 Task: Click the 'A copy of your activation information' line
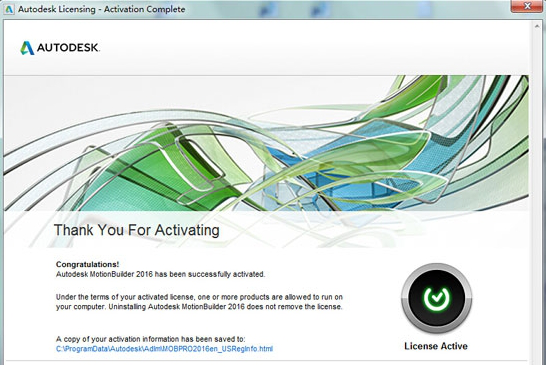[x=150, y=339]
